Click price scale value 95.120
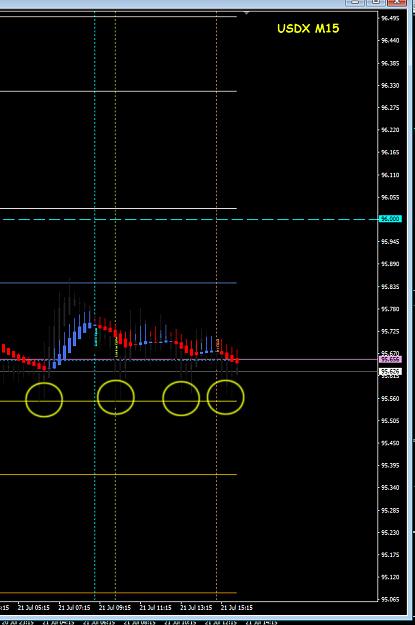This screenshot has height=625, width=415. click(x=390, y=577)
